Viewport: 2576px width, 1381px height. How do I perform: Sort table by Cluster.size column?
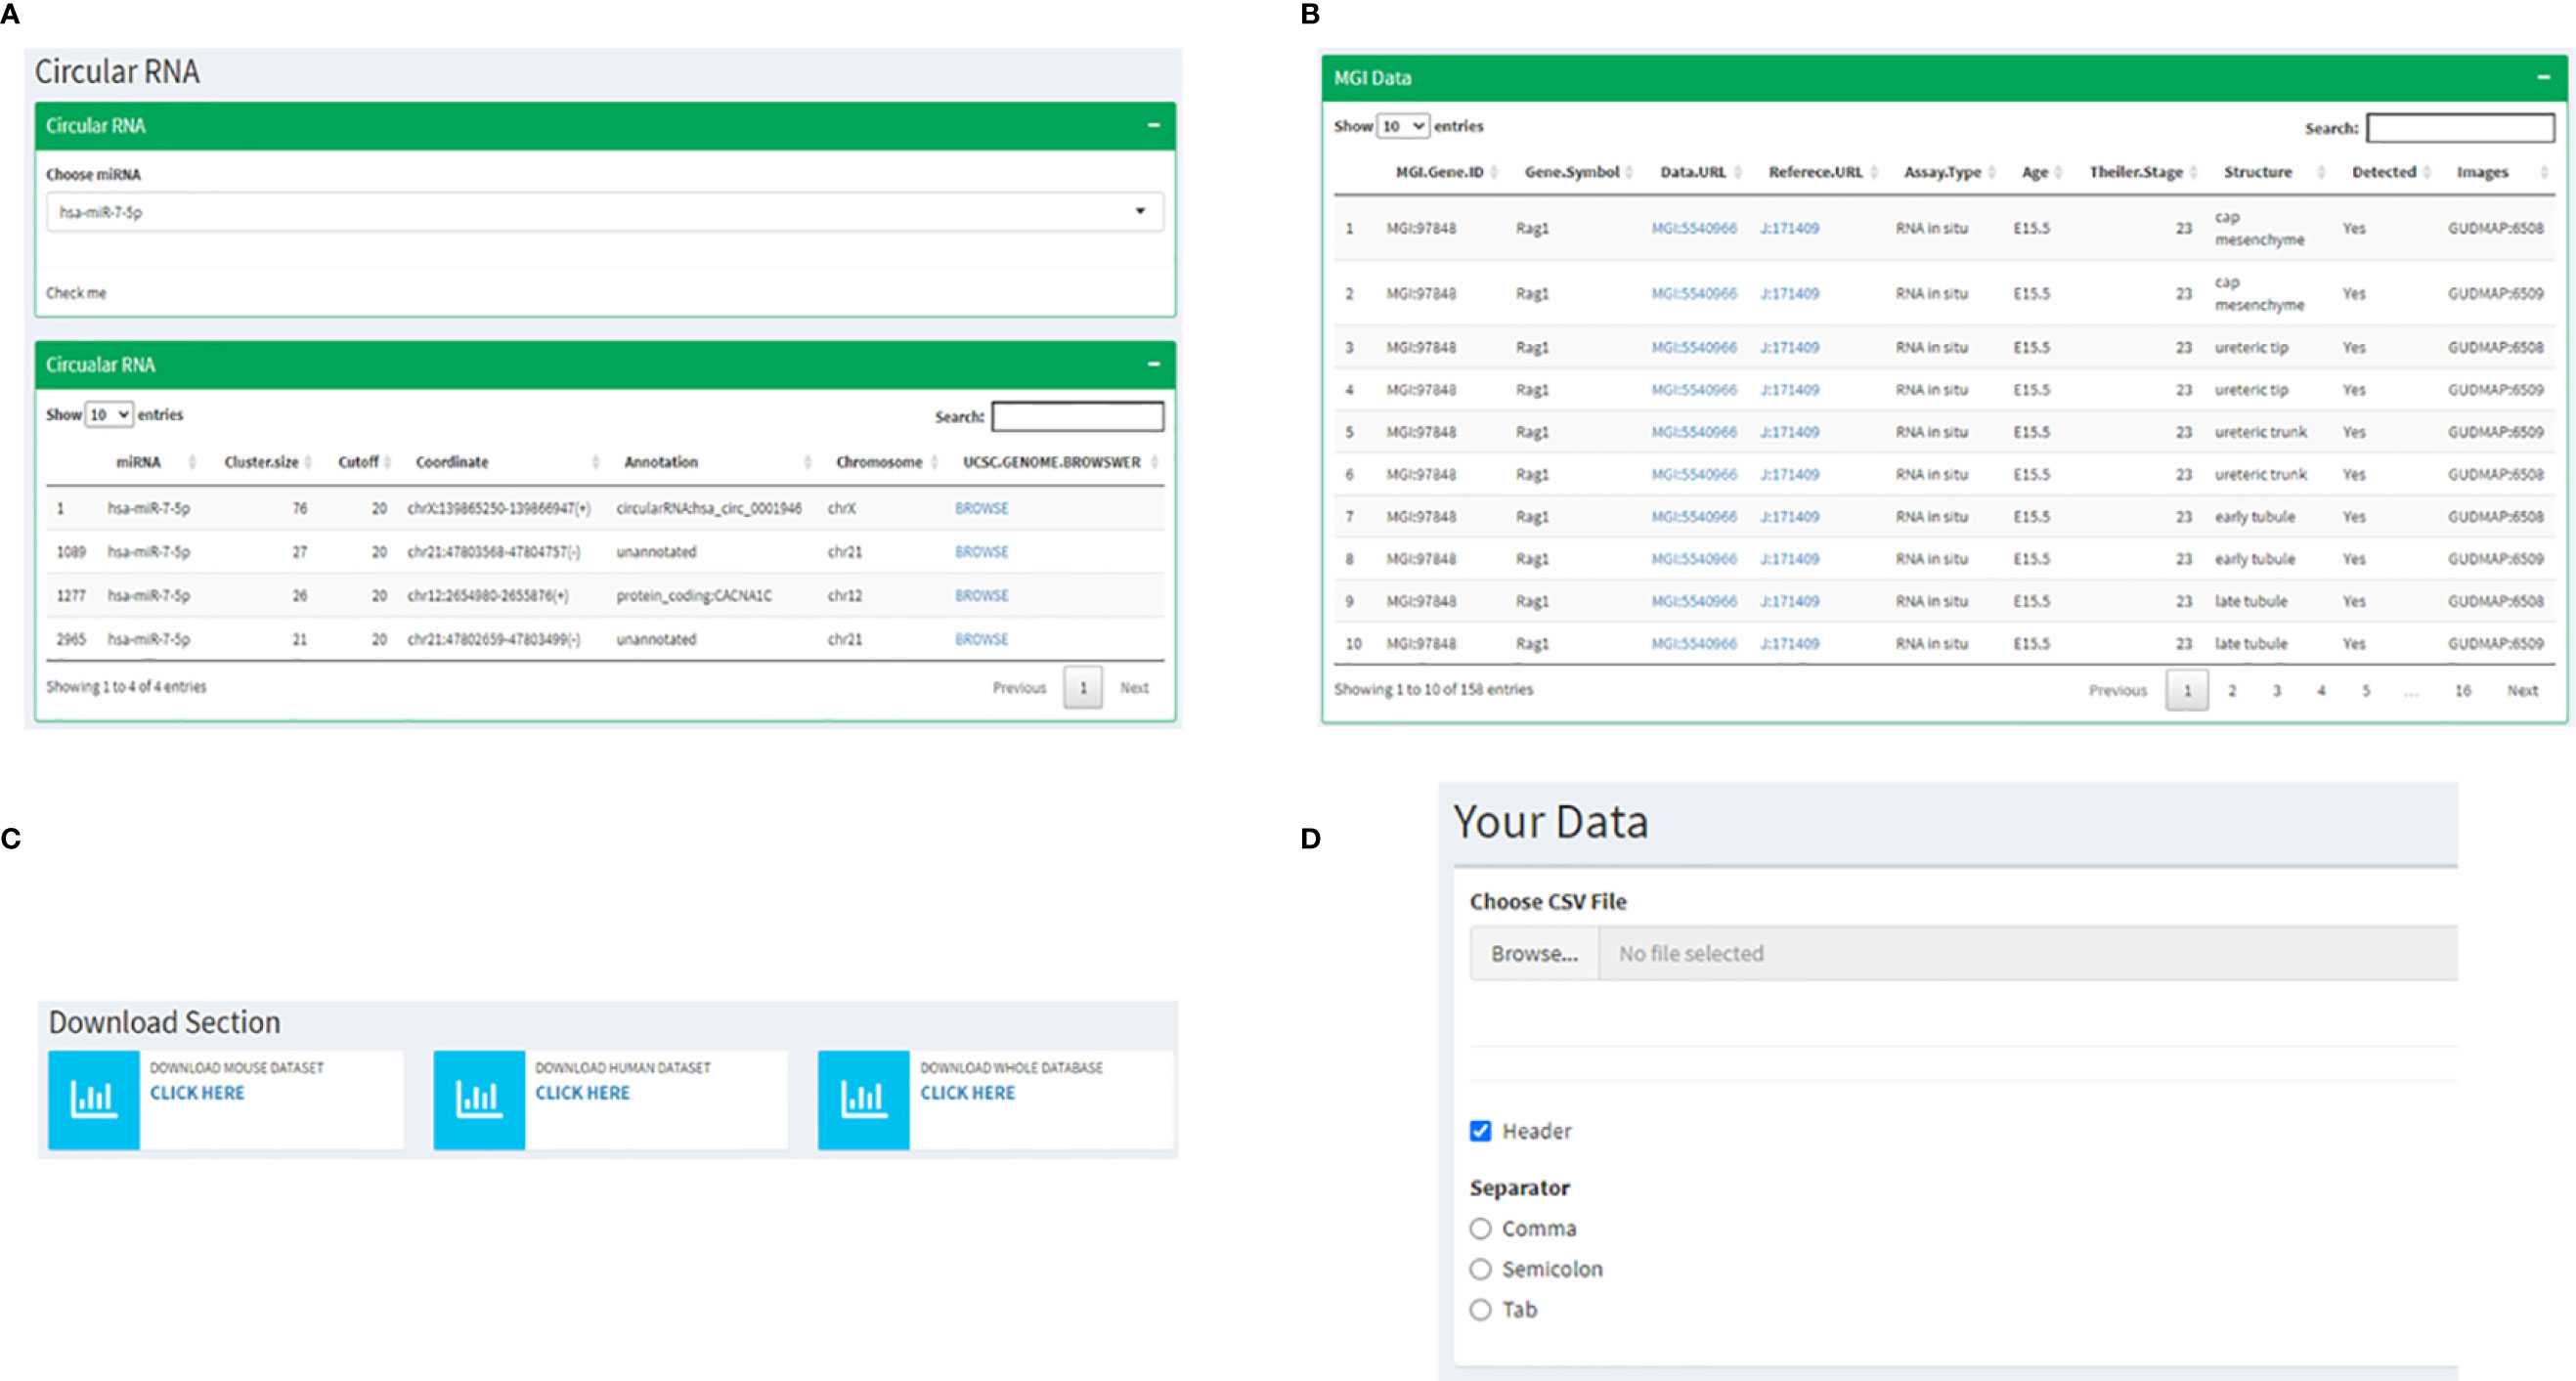click(x=261, y=462)
